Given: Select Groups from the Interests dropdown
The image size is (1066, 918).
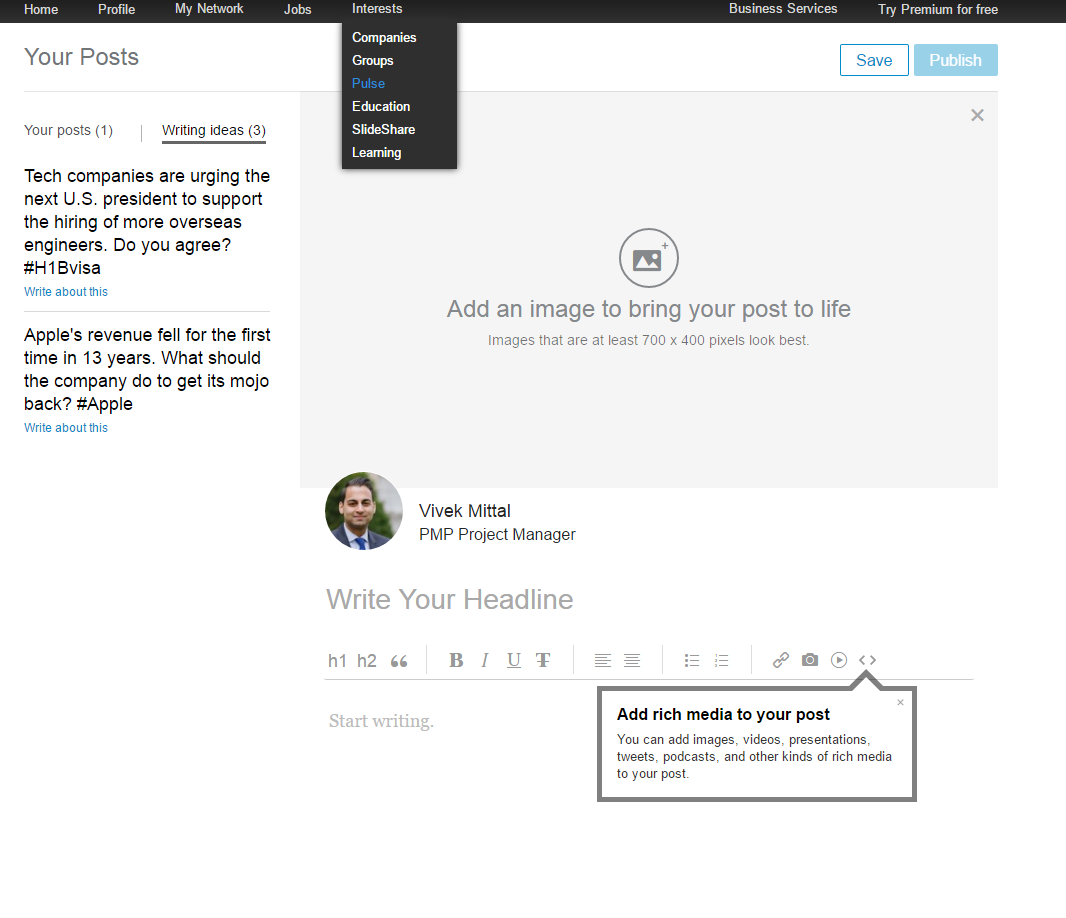Looking at the screenshot, I should pos(373,61).
